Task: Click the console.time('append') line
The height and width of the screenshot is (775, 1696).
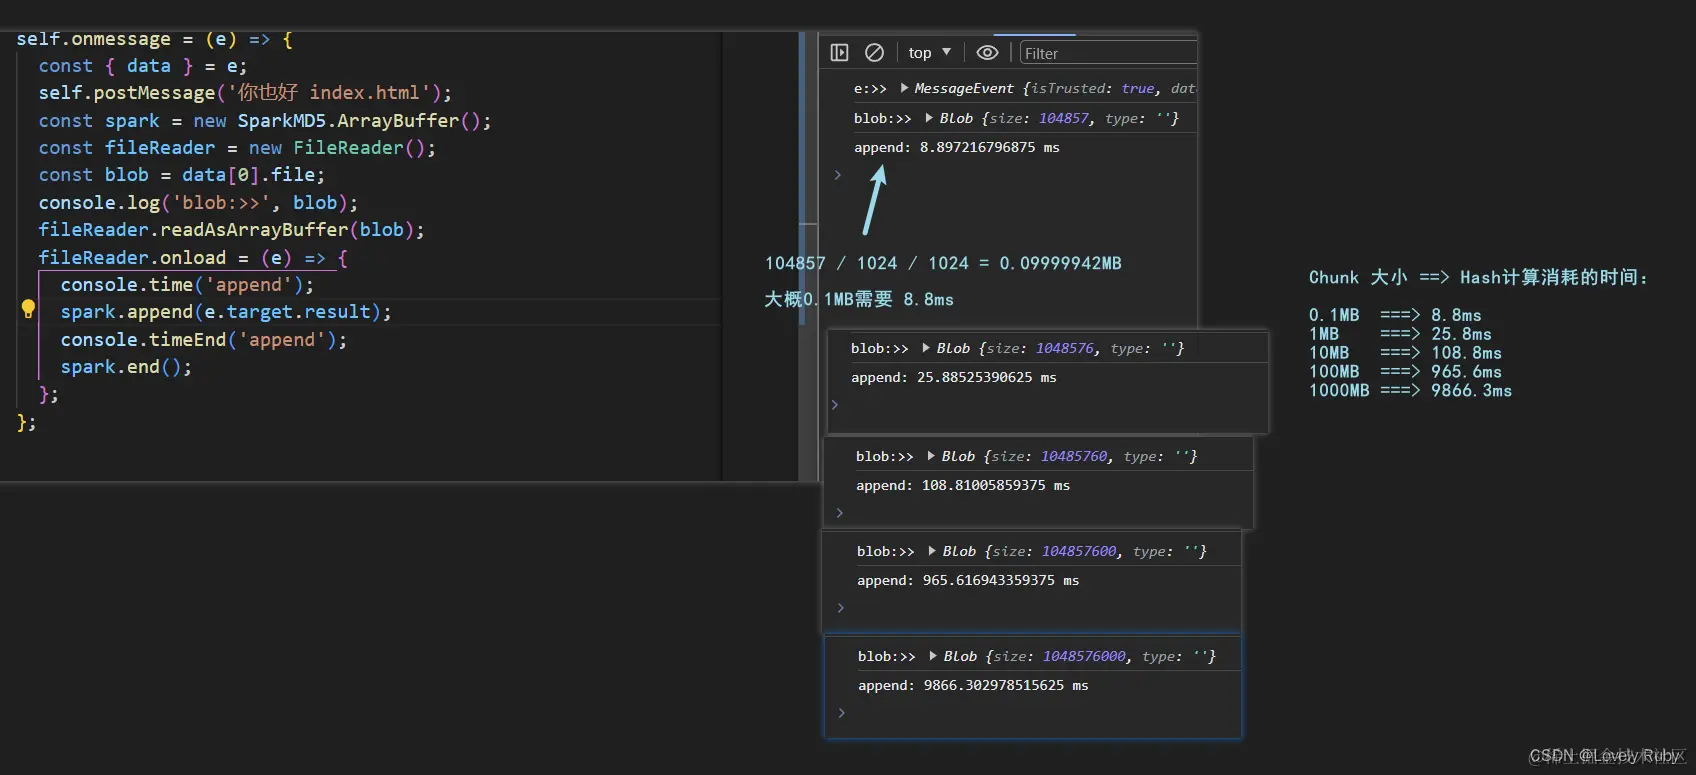Action: [187, 285]
